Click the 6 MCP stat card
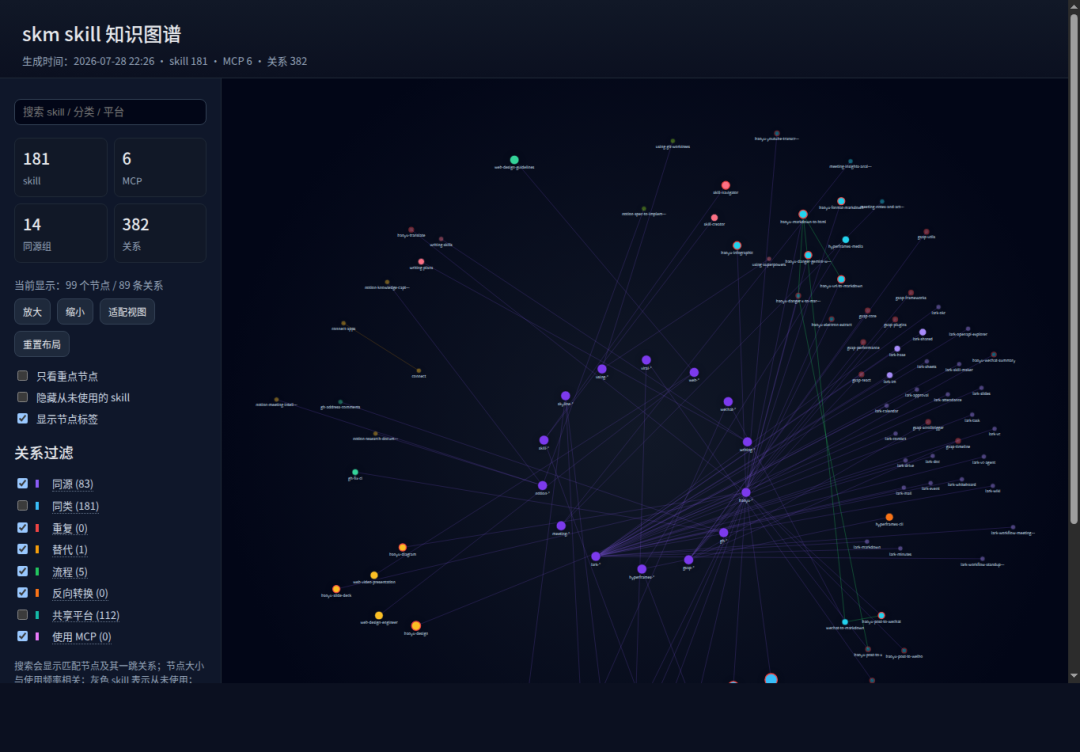This screenshot has width=1080, height=752. pos(160,167)
